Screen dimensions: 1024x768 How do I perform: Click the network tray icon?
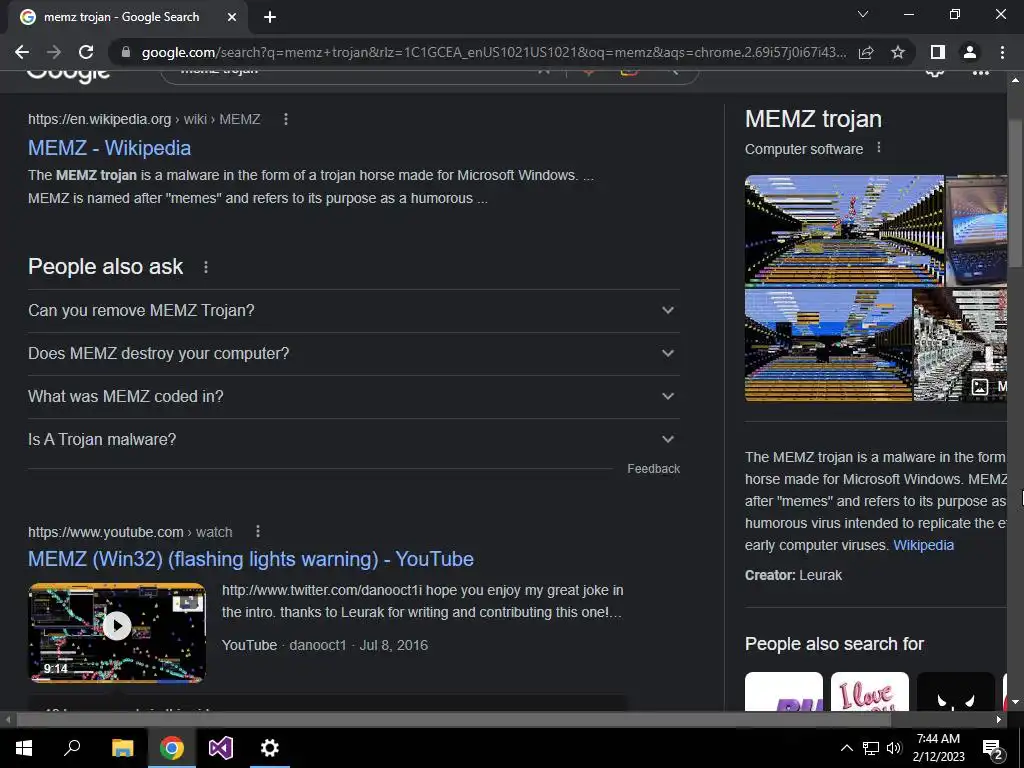point(871,748)
